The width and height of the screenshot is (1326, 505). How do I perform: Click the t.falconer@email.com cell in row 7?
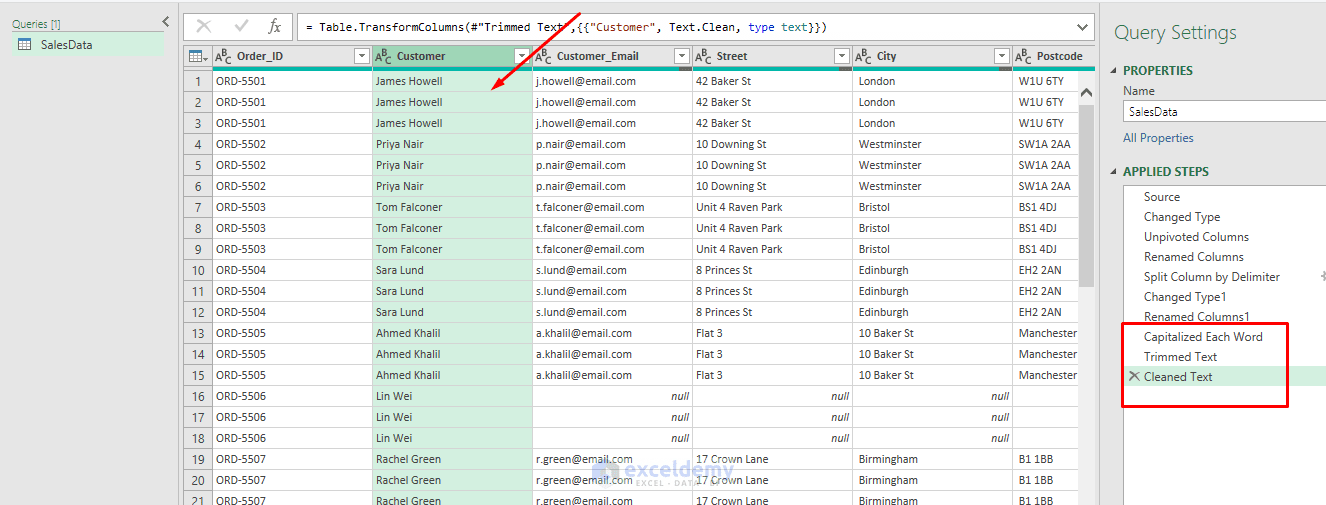click(x=612, y=207)
